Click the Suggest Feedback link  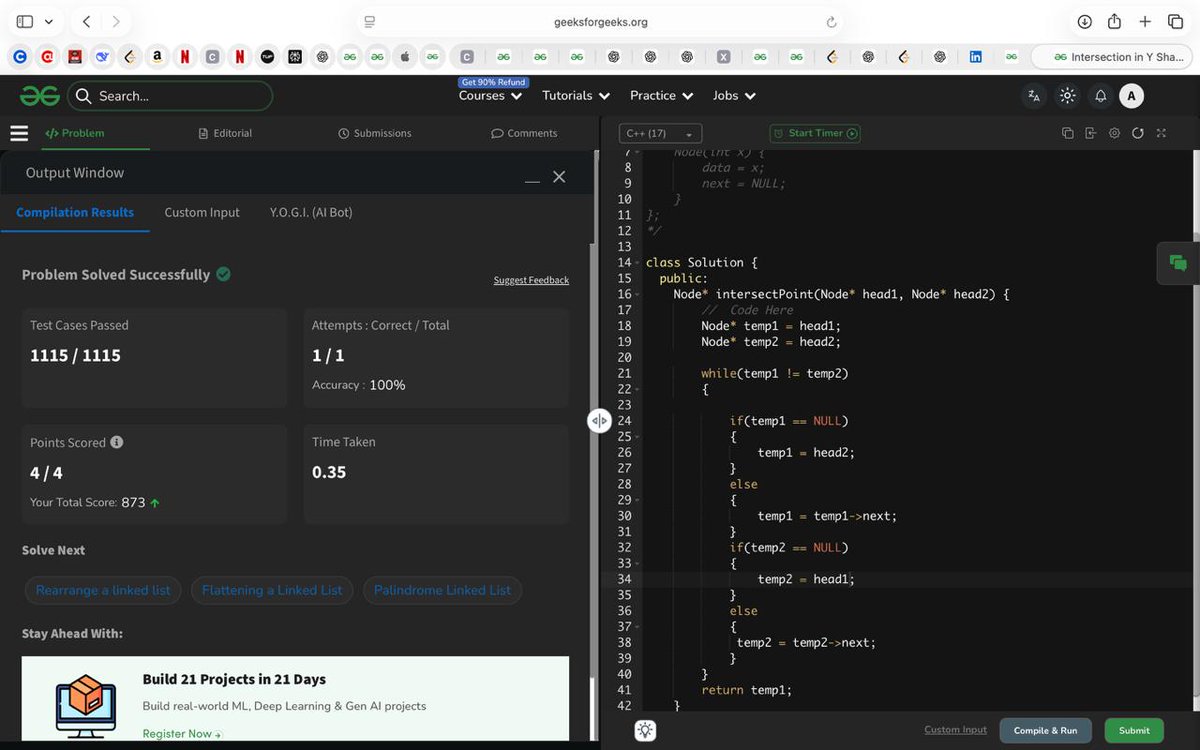pos(531,280)
